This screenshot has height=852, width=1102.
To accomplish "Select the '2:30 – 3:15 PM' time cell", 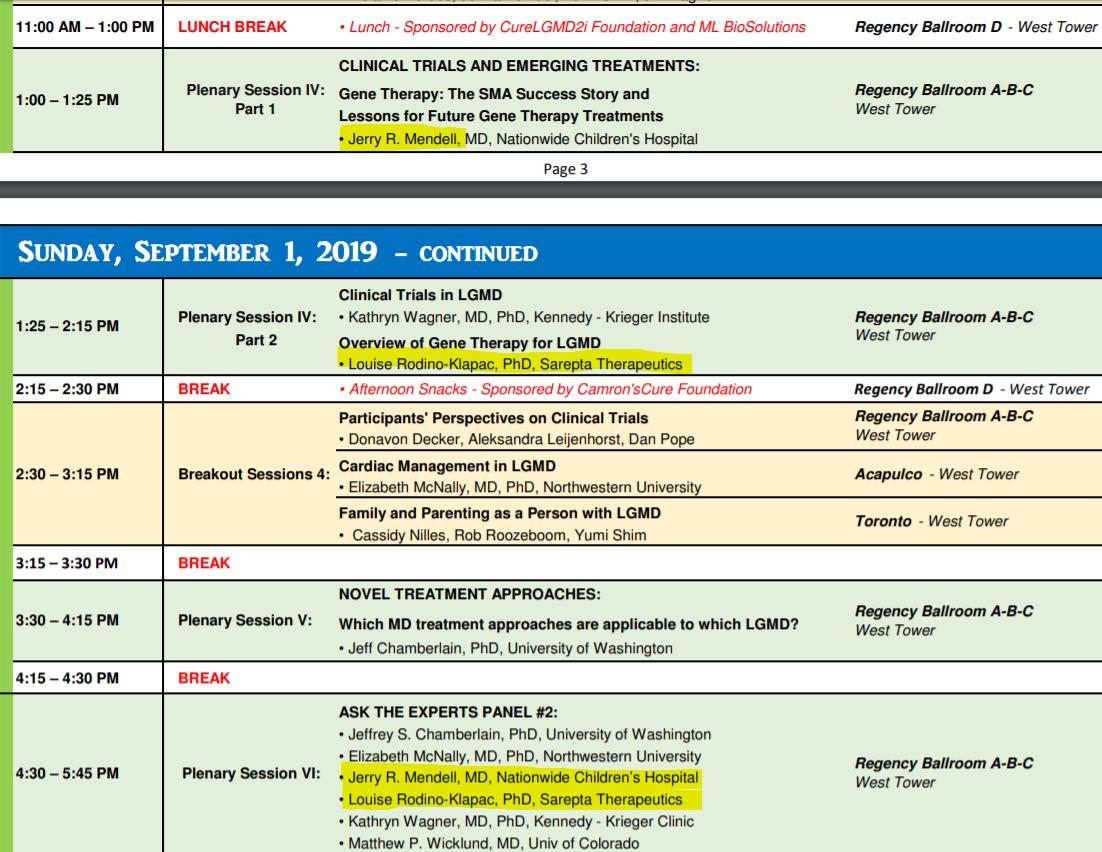I will tap(67, 475).
